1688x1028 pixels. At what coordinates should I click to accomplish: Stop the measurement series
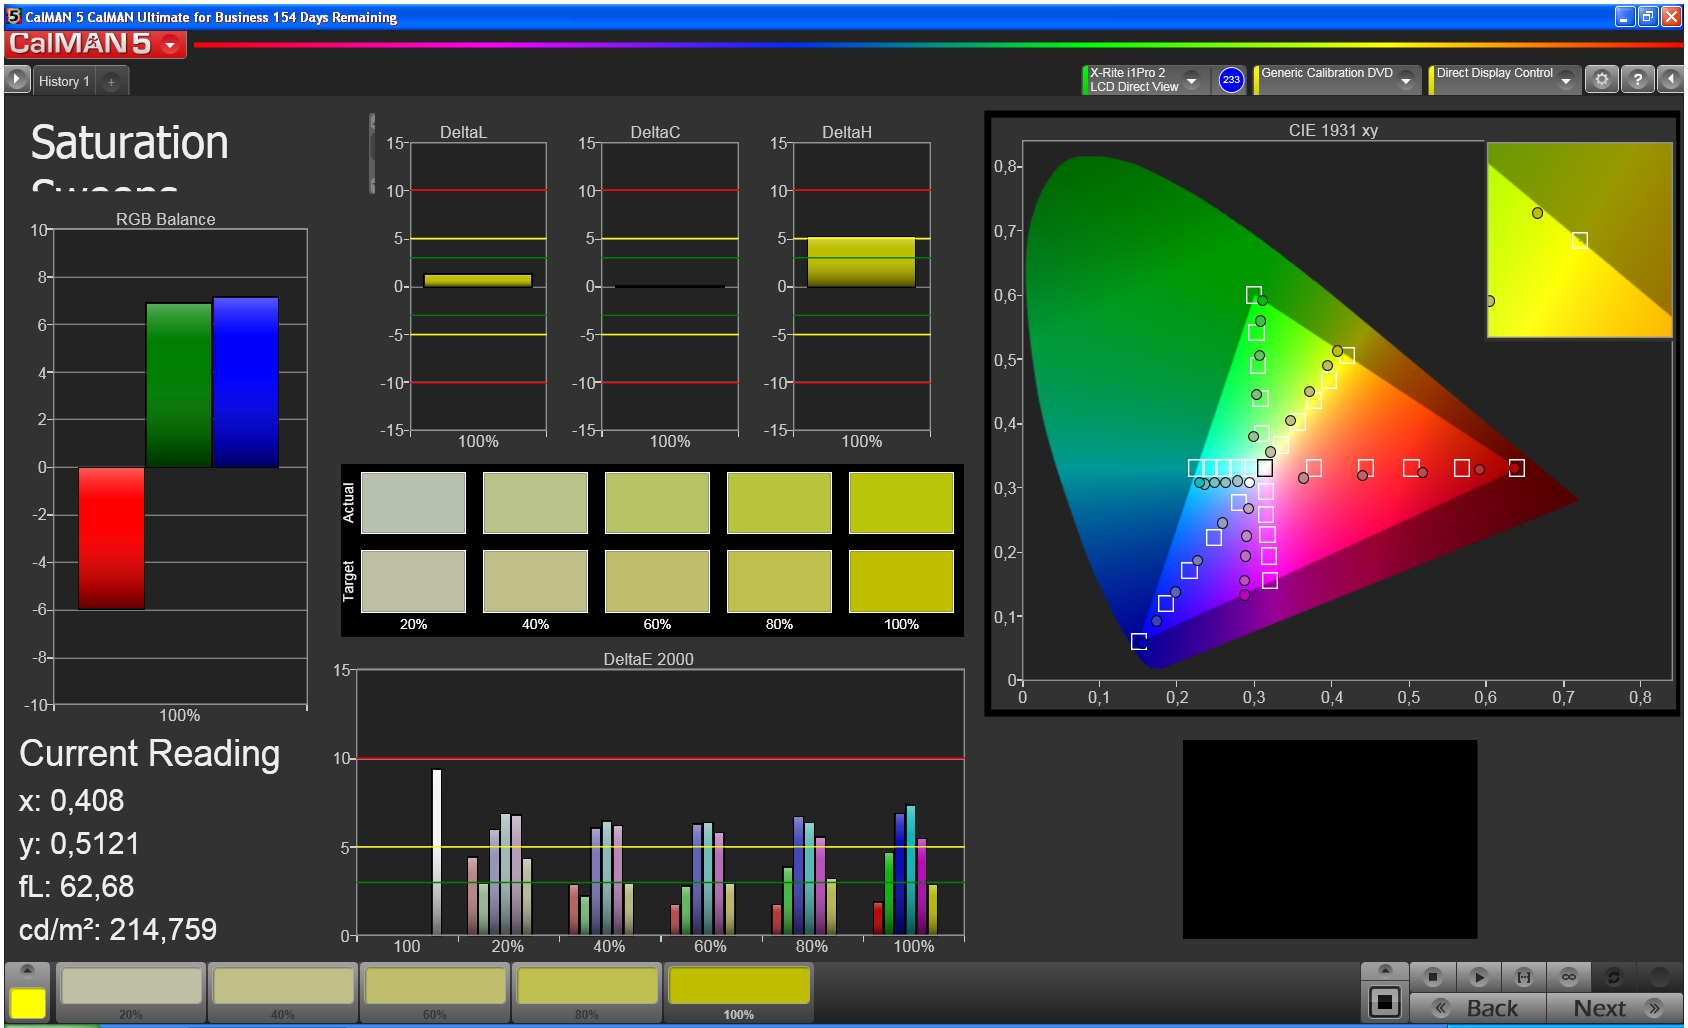click(1433, 976)
